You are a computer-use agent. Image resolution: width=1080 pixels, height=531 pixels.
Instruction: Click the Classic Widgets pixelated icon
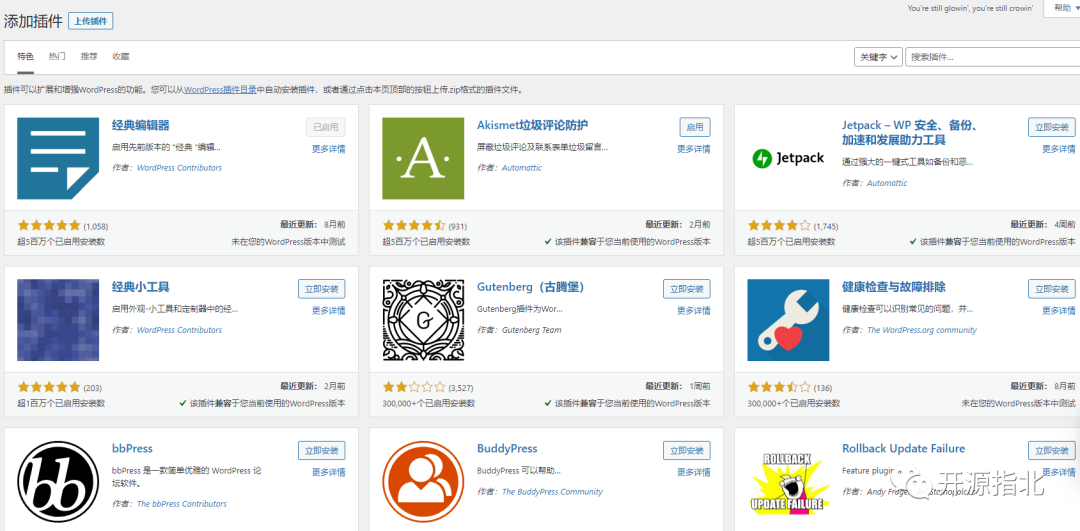[58, 320]
